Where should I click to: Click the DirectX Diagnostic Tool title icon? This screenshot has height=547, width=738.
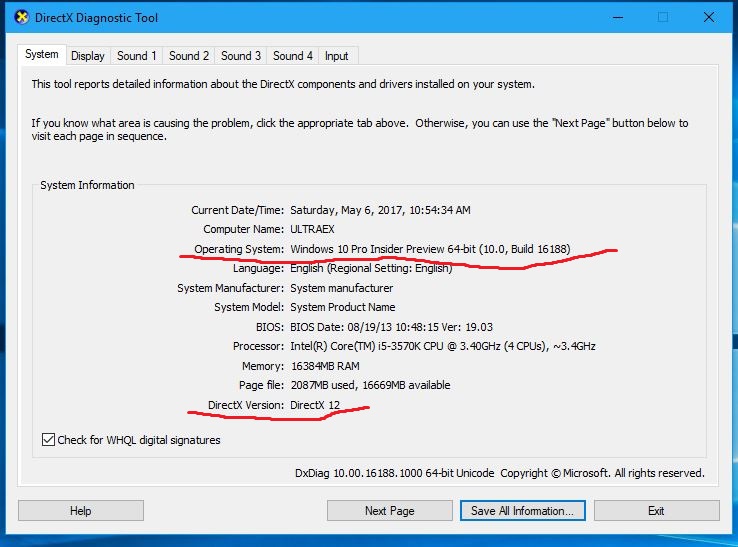21,17
